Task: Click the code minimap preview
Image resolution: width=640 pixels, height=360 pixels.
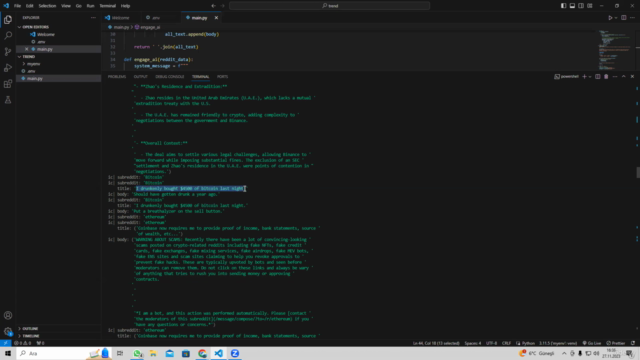Action: tap(615, 49)
